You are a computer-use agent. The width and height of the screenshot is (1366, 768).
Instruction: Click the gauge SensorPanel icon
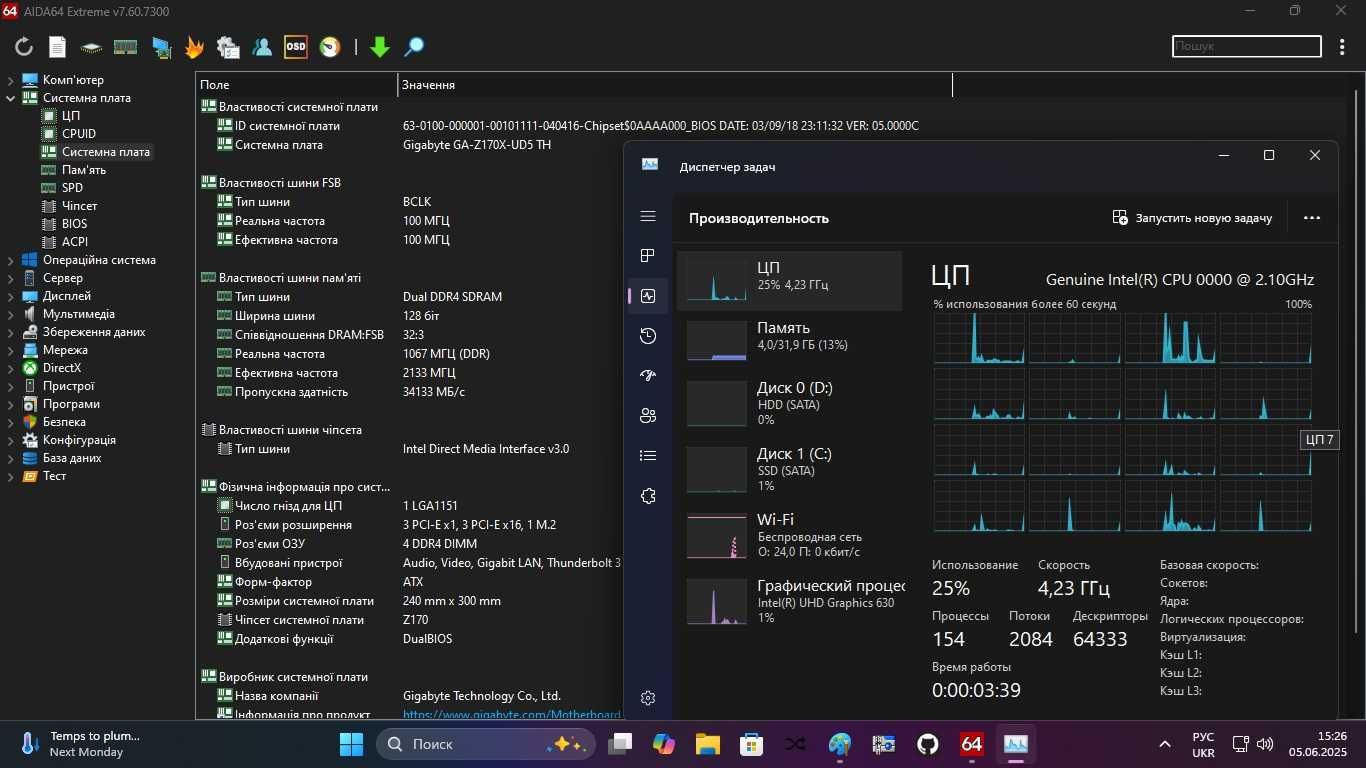click(x=330, y=47)
